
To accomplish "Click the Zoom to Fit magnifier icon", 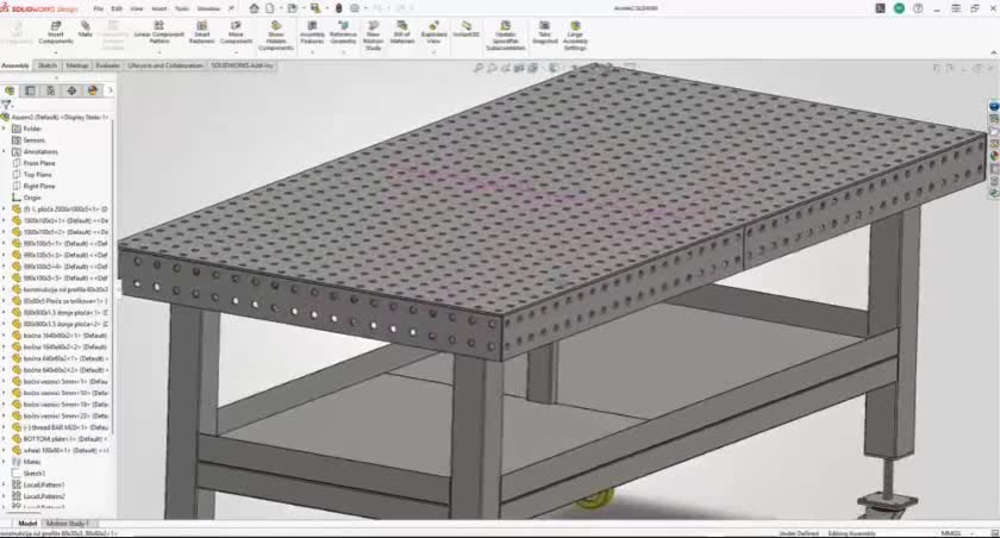I will pyautogui.click(x=478, y=68).
